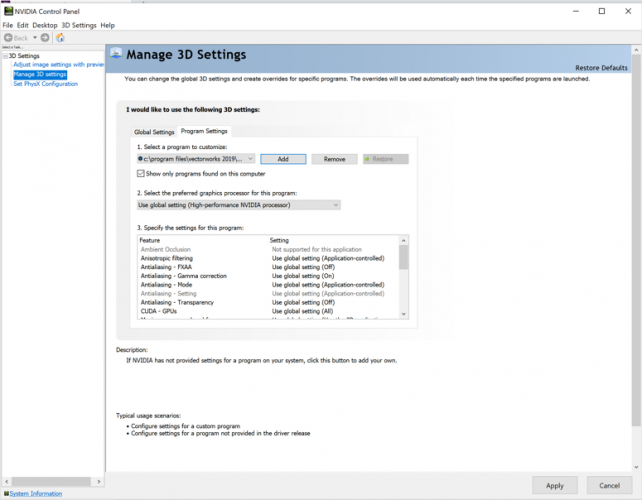Click the NVIDIA Control Panel title icon
This screenshot has height=500, width=642.
pos(7,11)
